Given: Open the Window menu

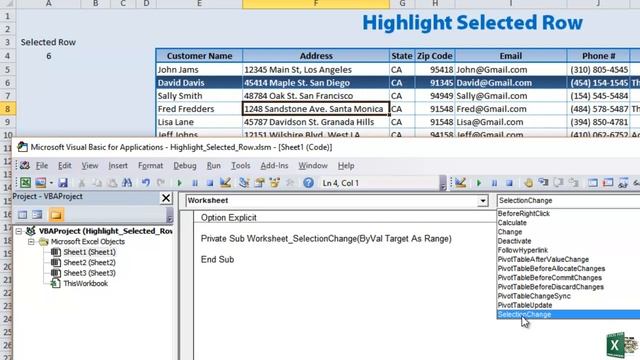Looking at the screenshot, I should tap(313, 165).
